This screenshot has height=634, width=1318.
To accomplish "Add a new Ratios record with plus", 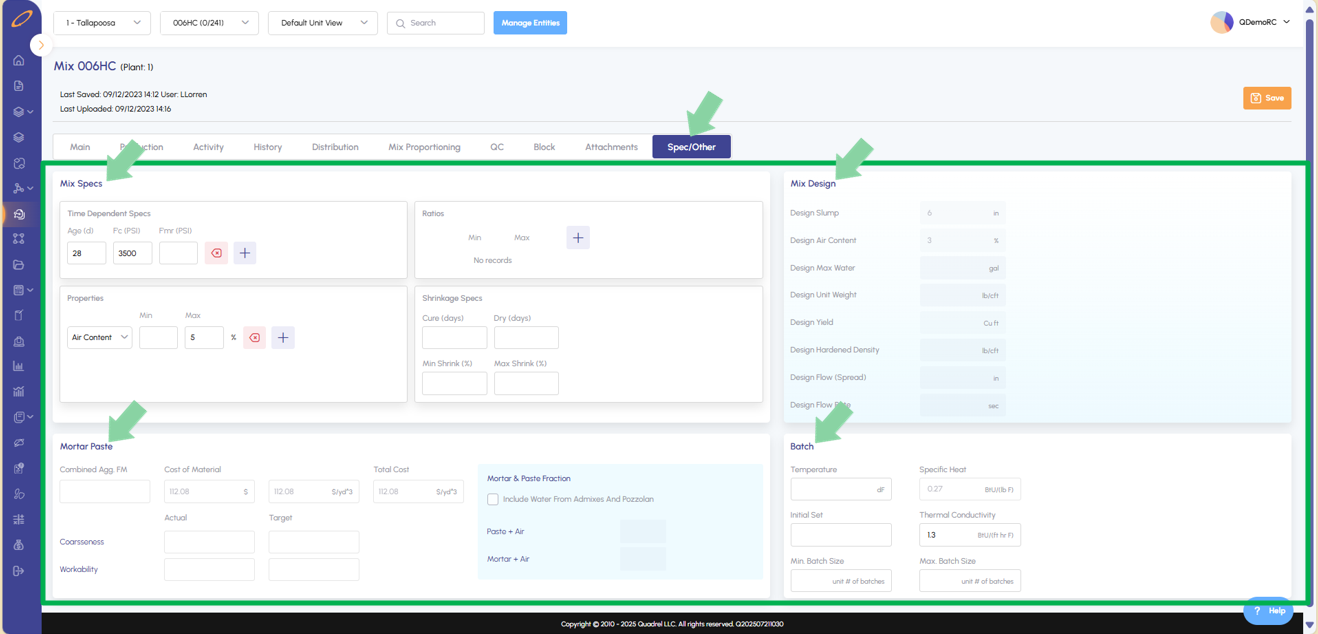I will pyautogui.click(x=578, y=238).
